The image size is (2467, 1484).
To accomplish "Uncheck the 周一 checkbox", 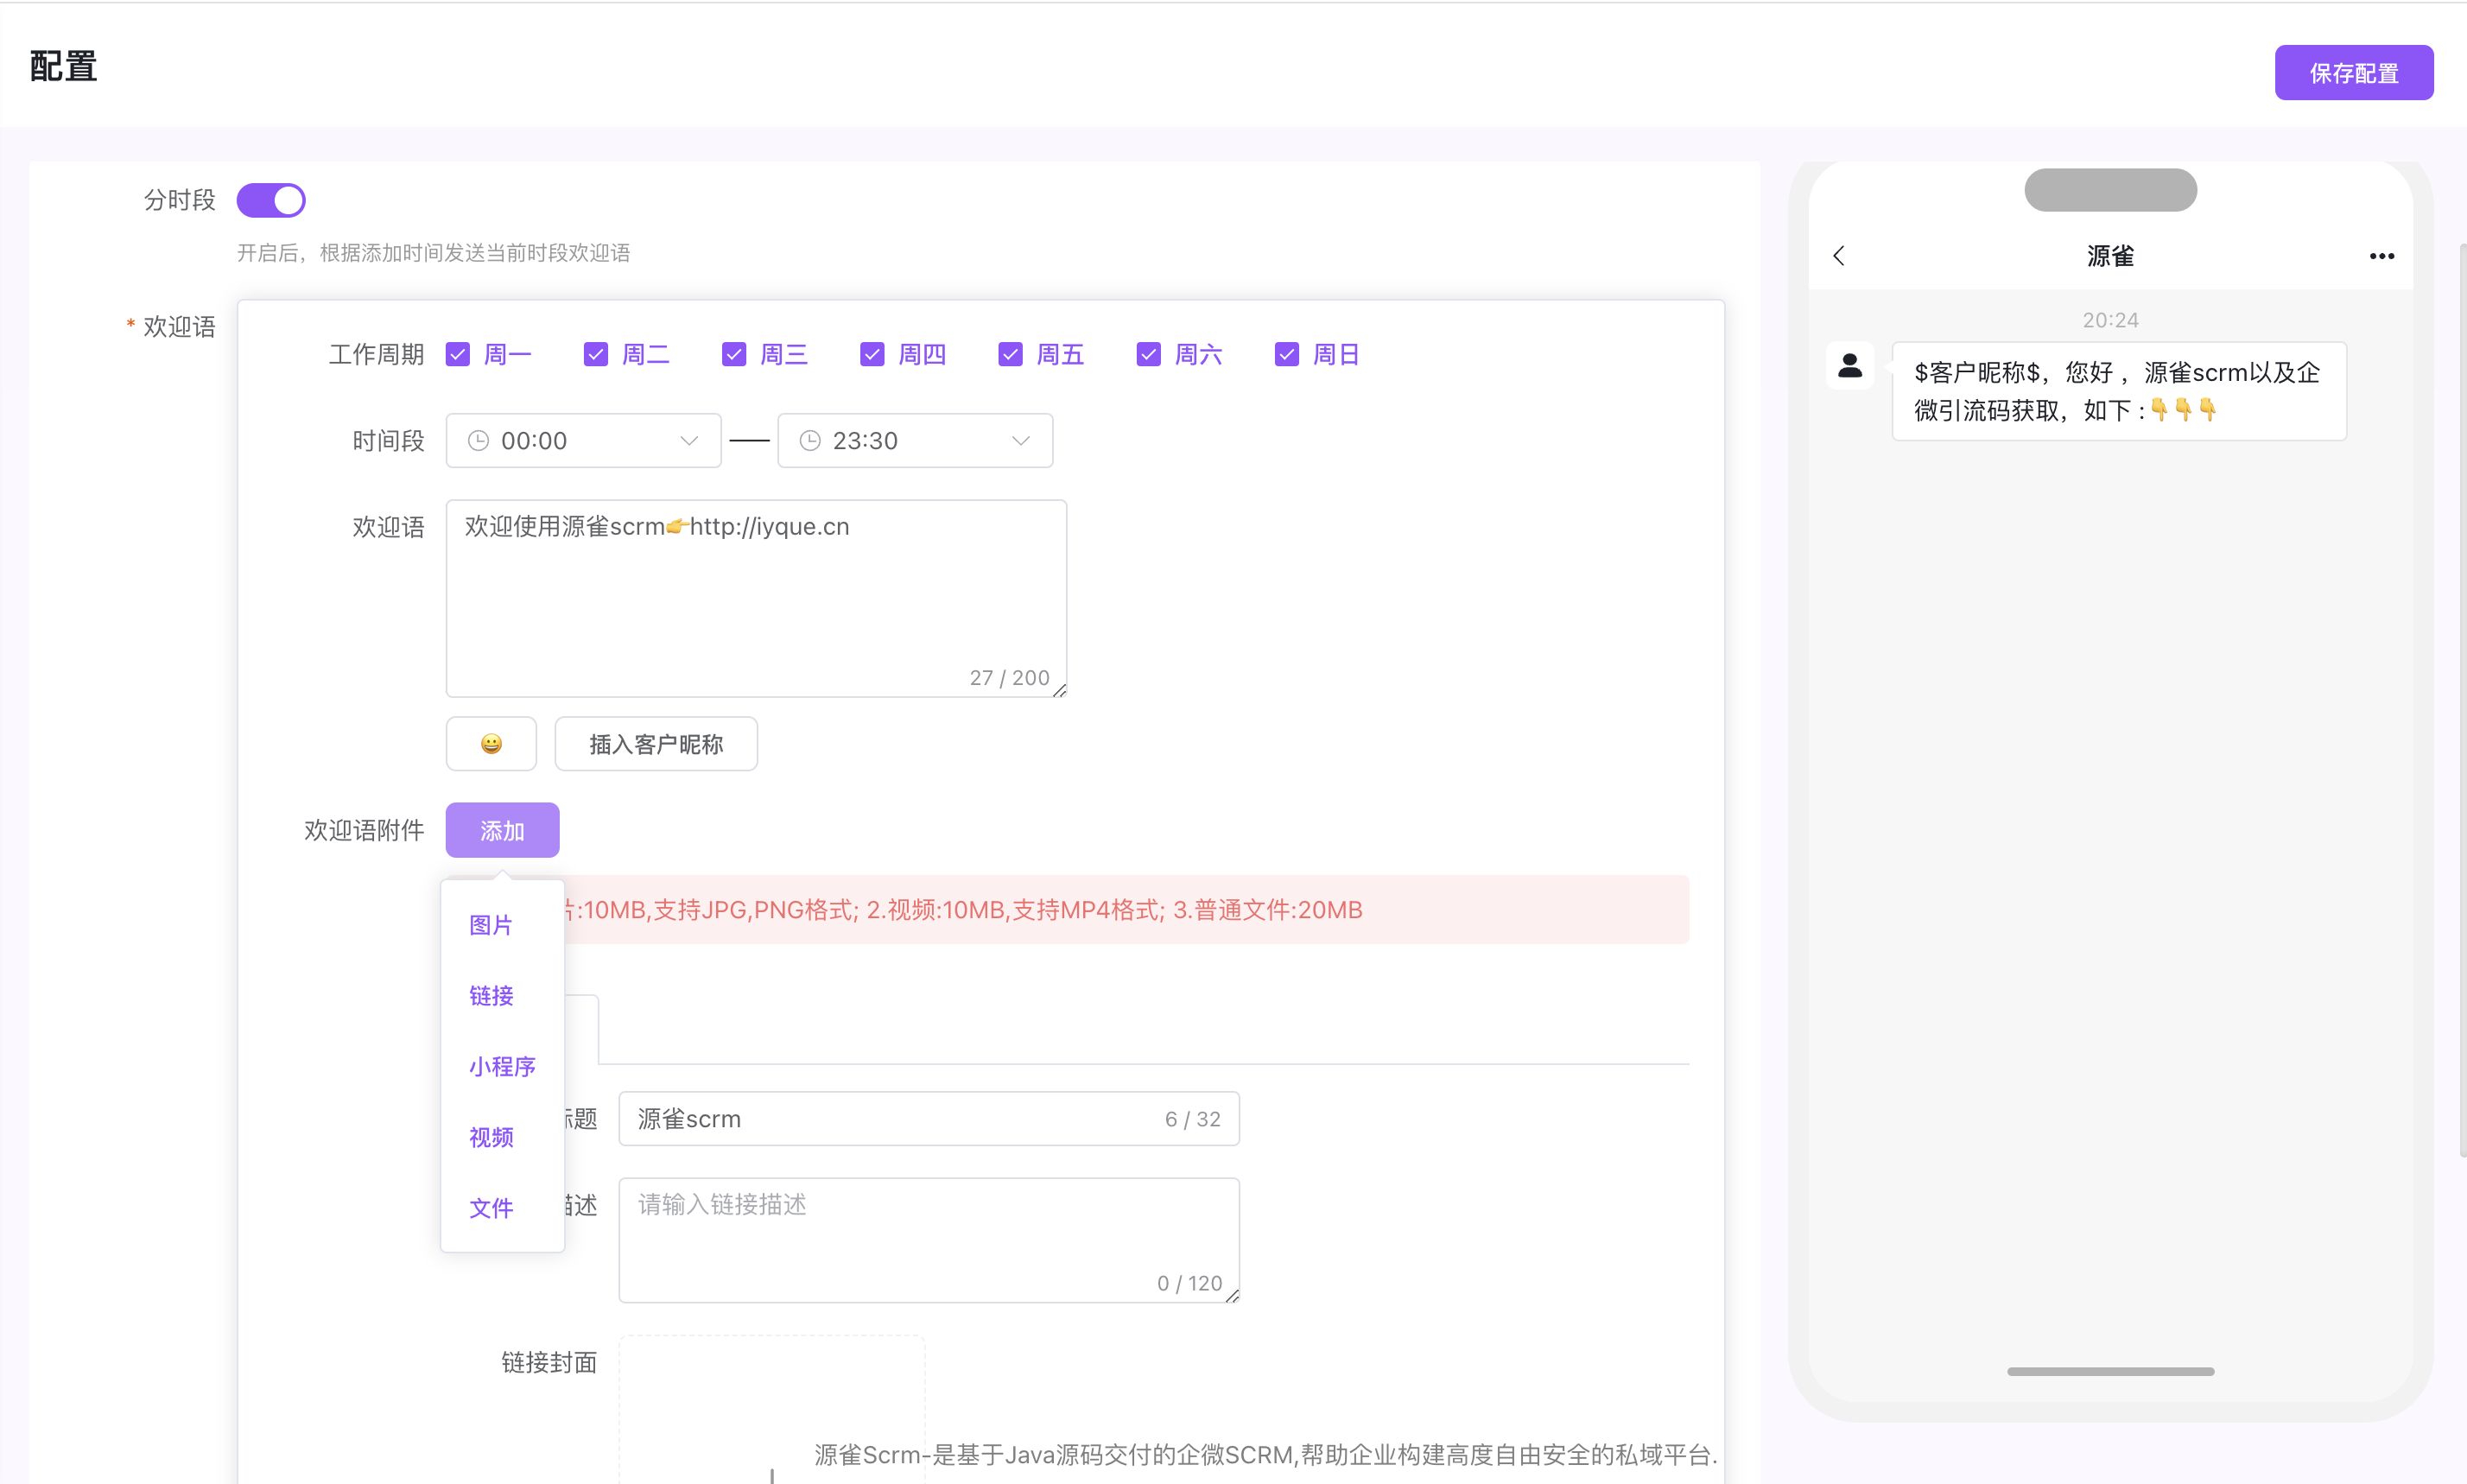I will point(458,354).
